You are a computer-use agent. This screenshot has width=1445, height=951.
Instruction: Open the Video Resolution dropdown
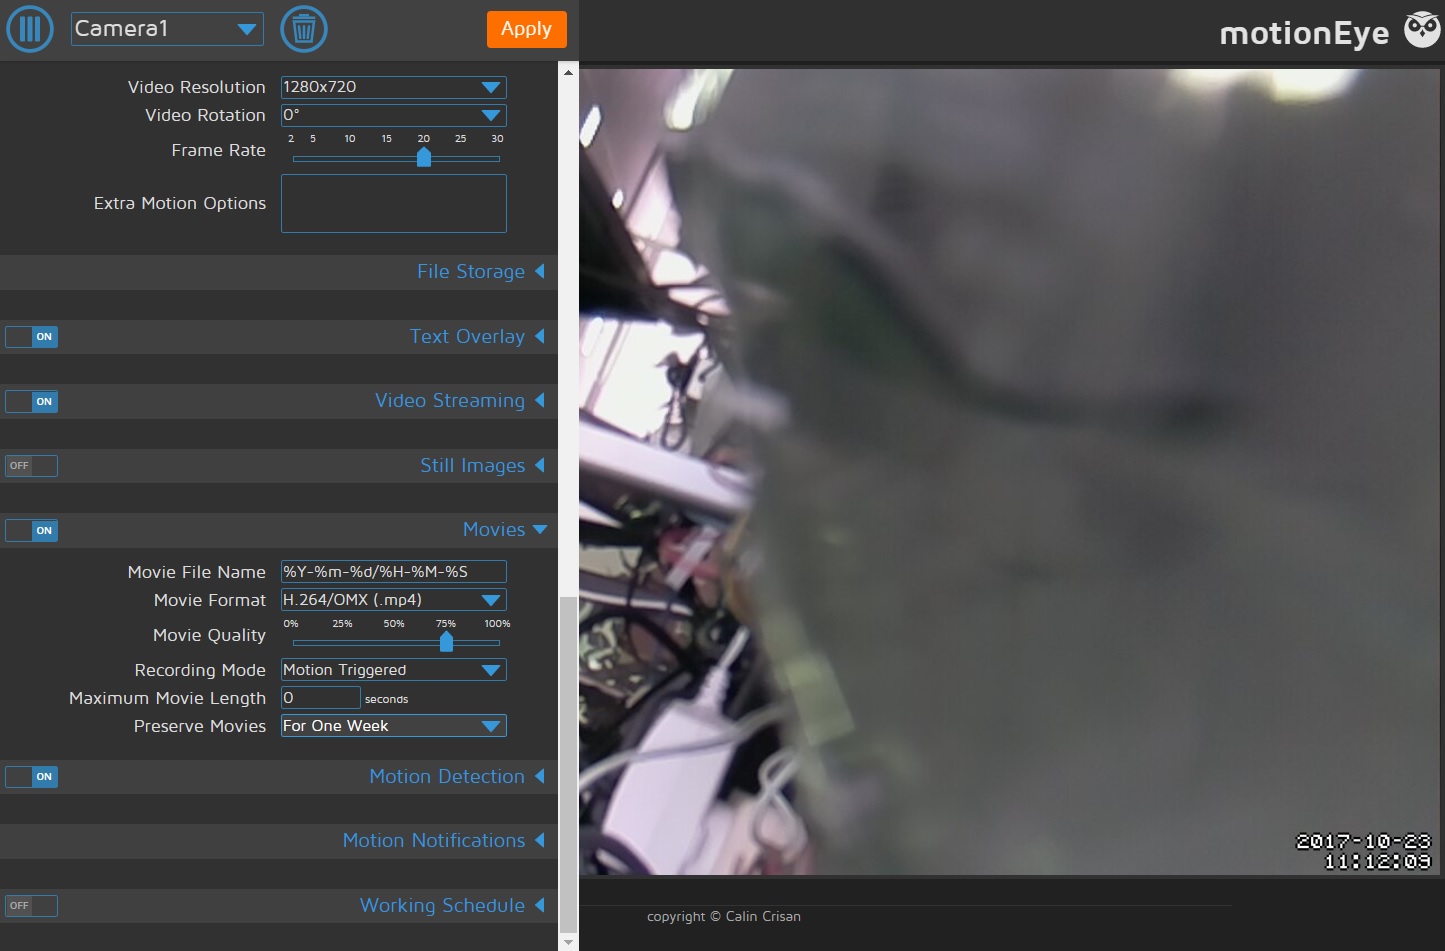coord(393,87)
